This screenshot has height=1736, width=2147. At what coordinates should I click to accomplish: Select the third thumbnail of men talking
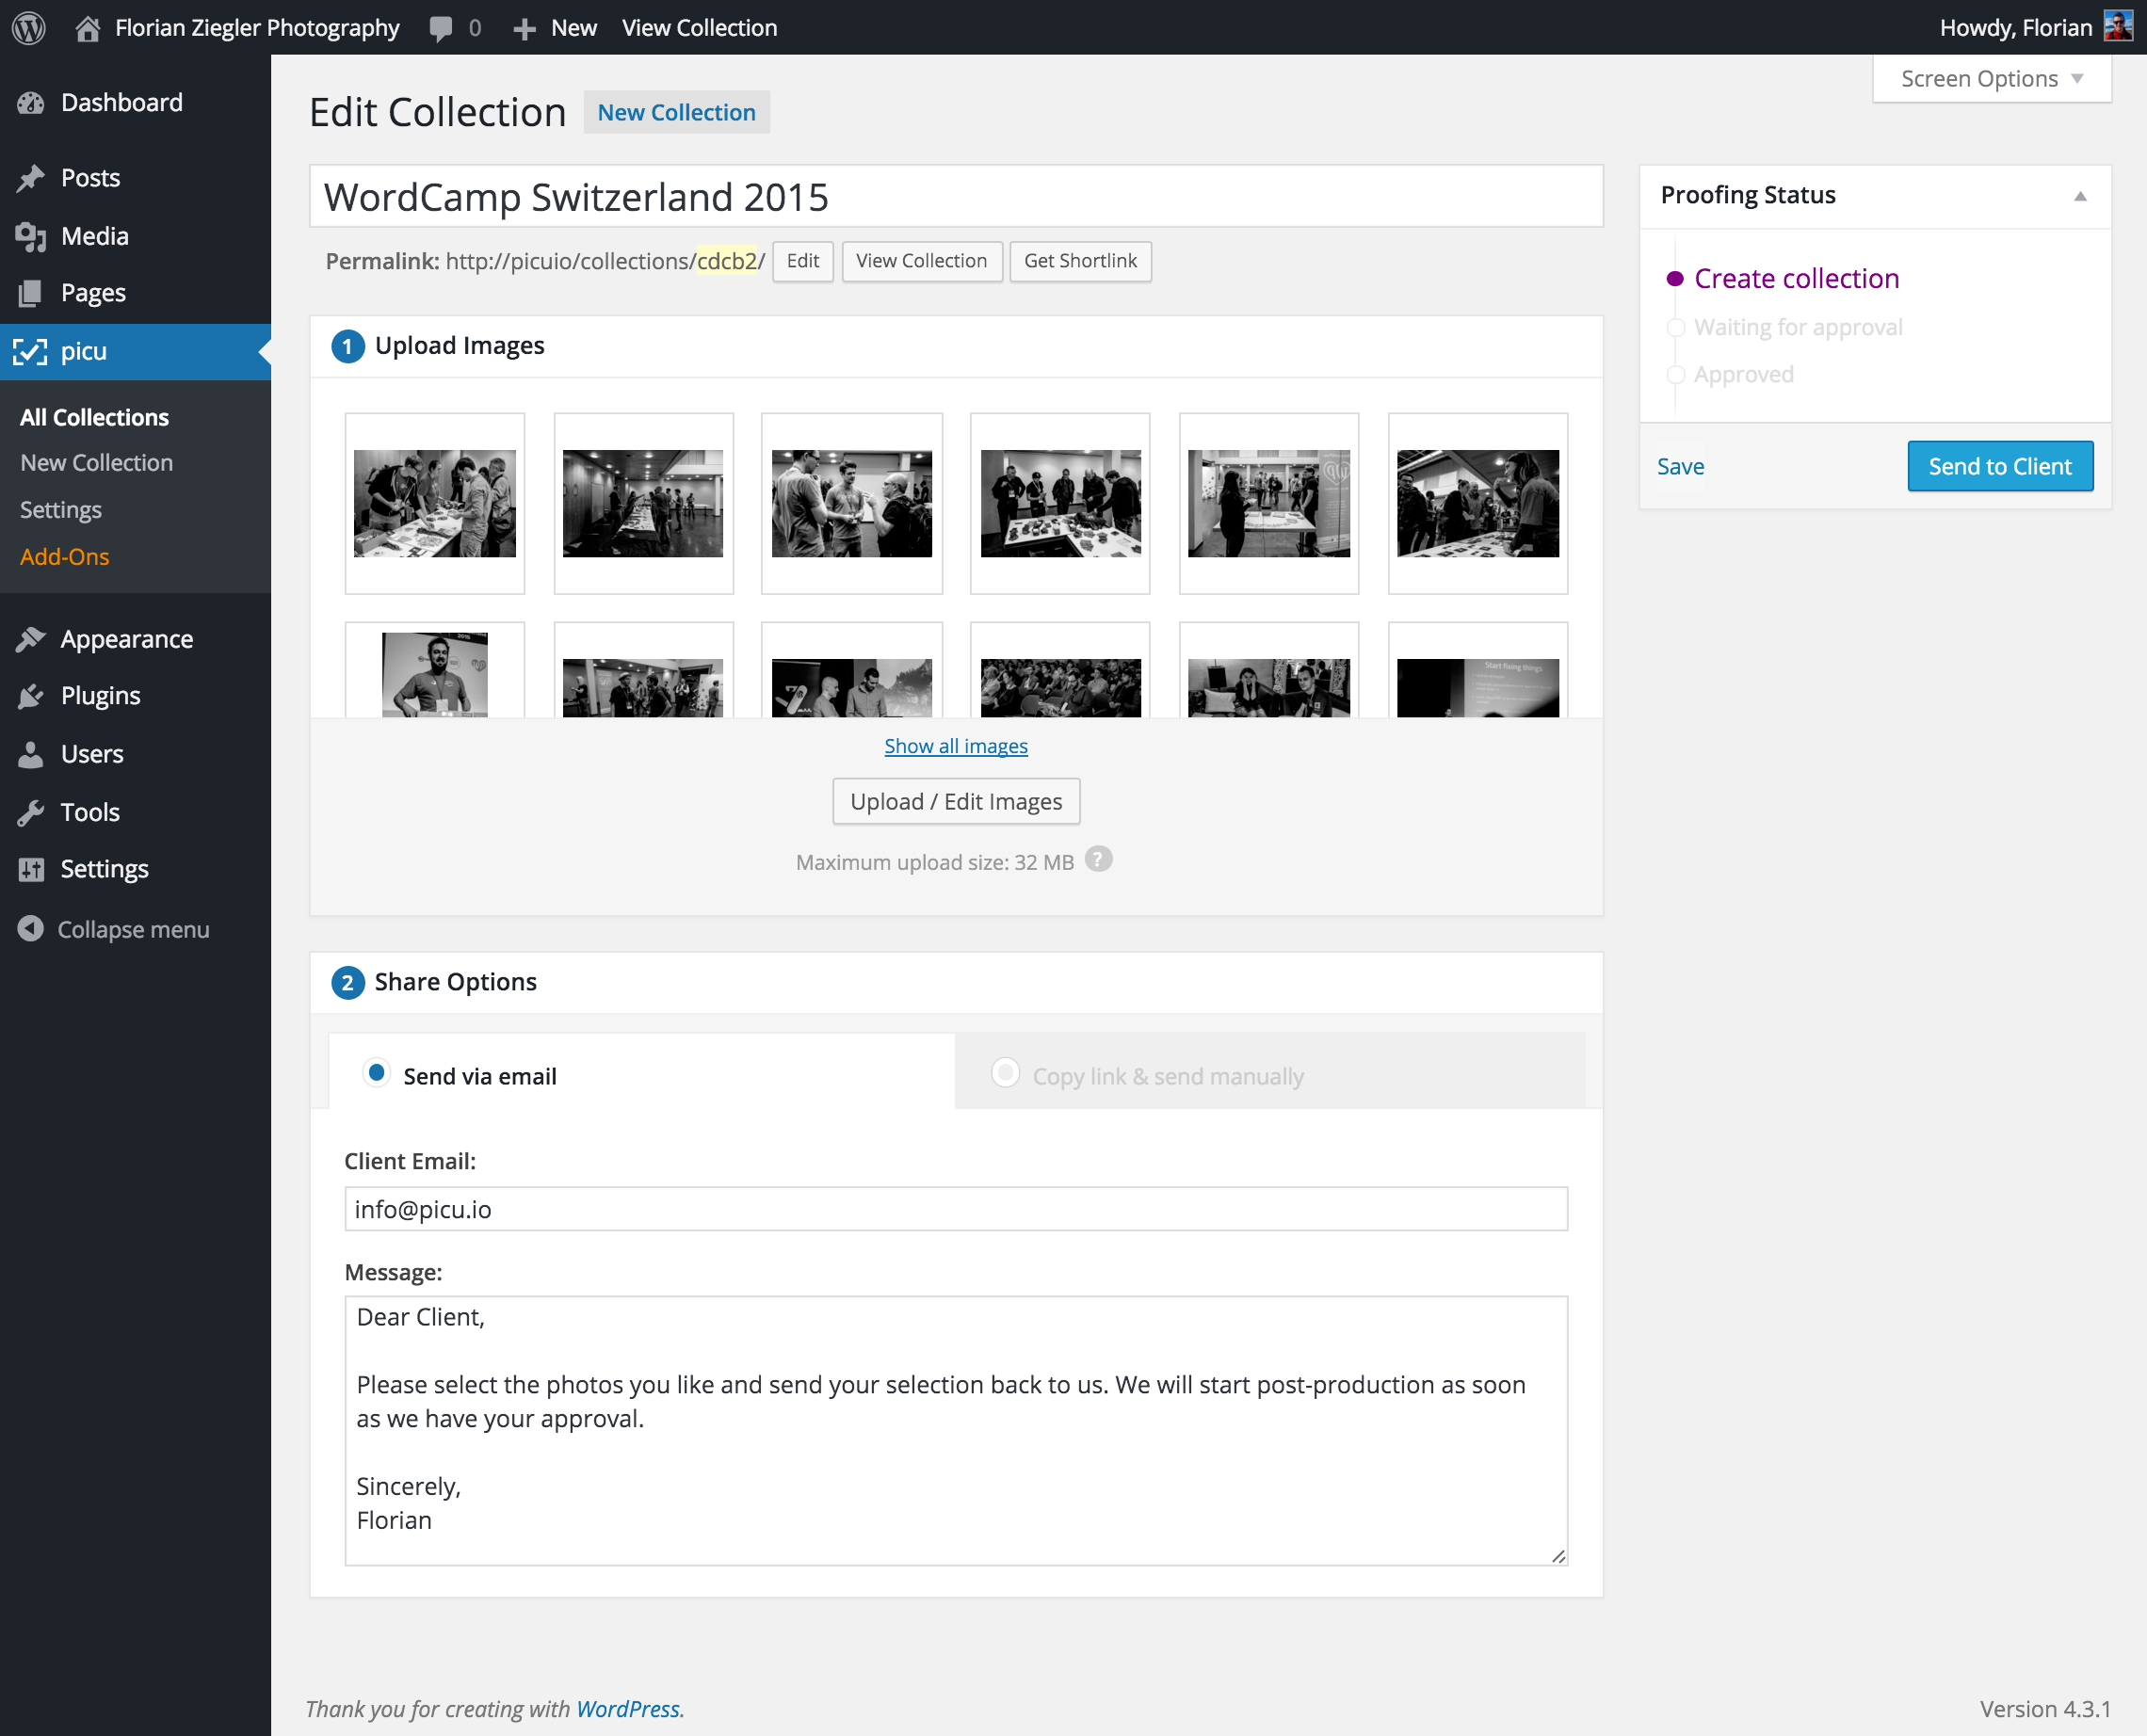(x=851, y=503)
